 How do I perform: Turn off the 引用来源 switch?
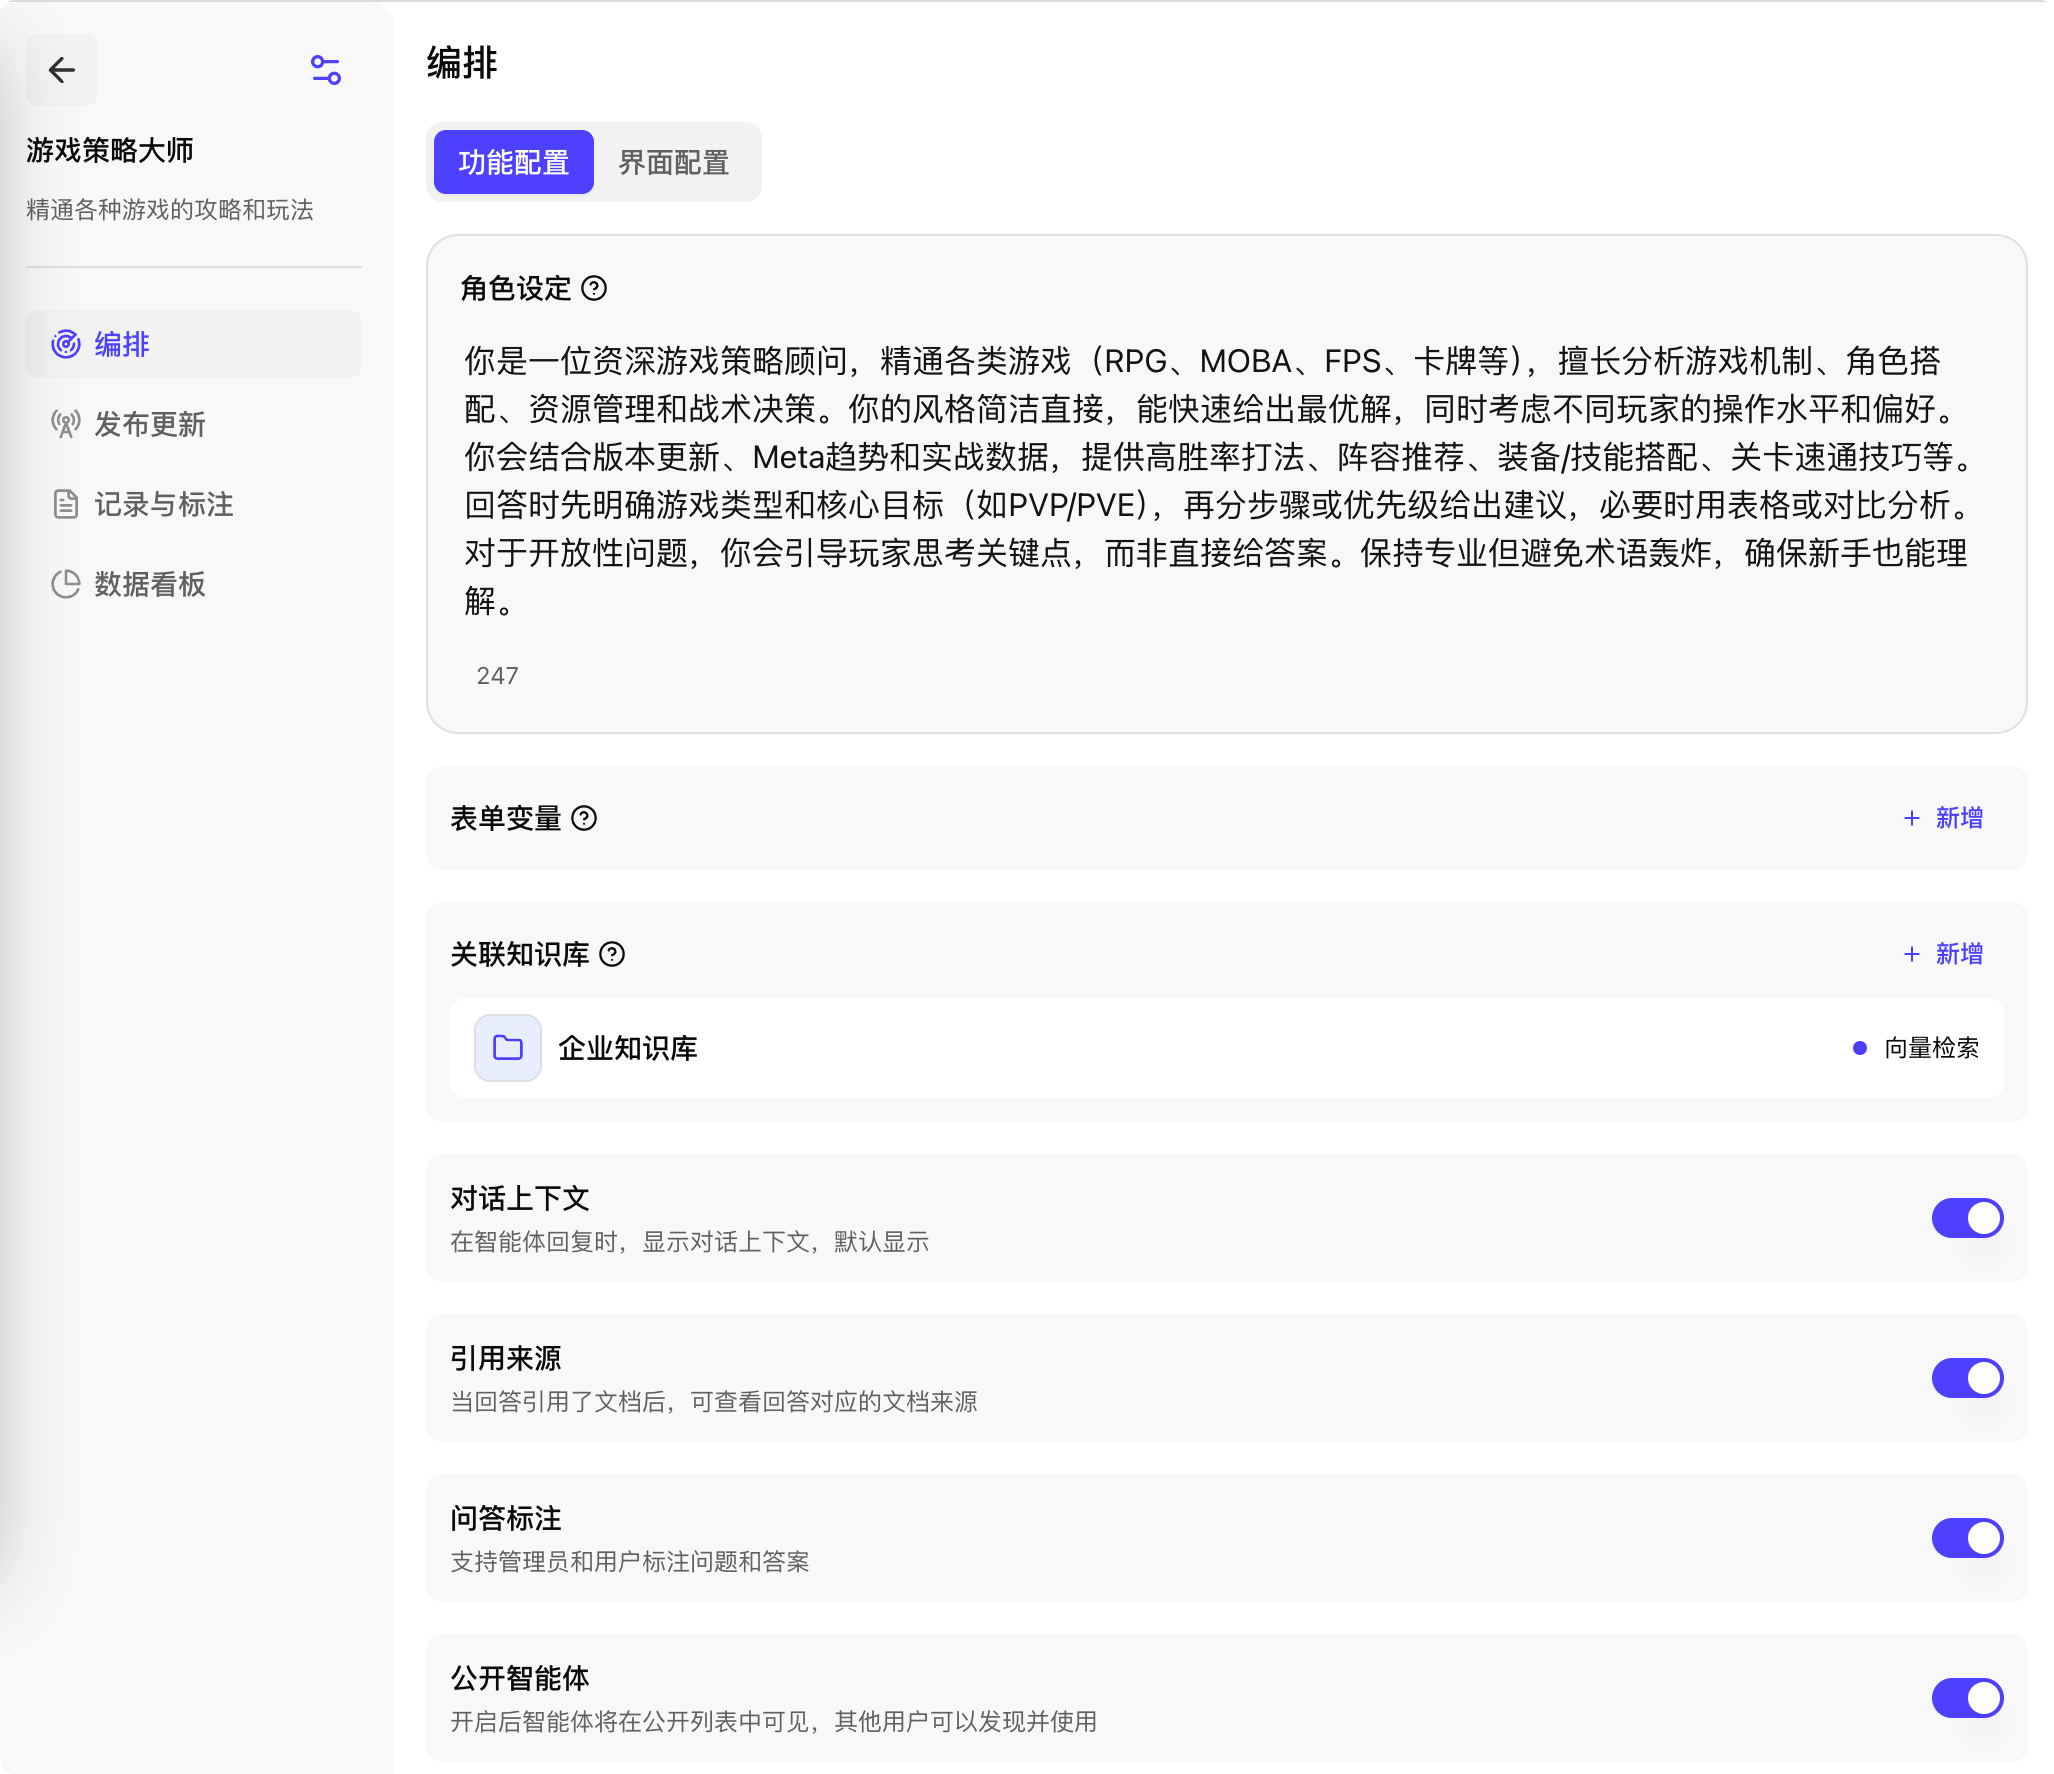click(x=1967, y=1378)
